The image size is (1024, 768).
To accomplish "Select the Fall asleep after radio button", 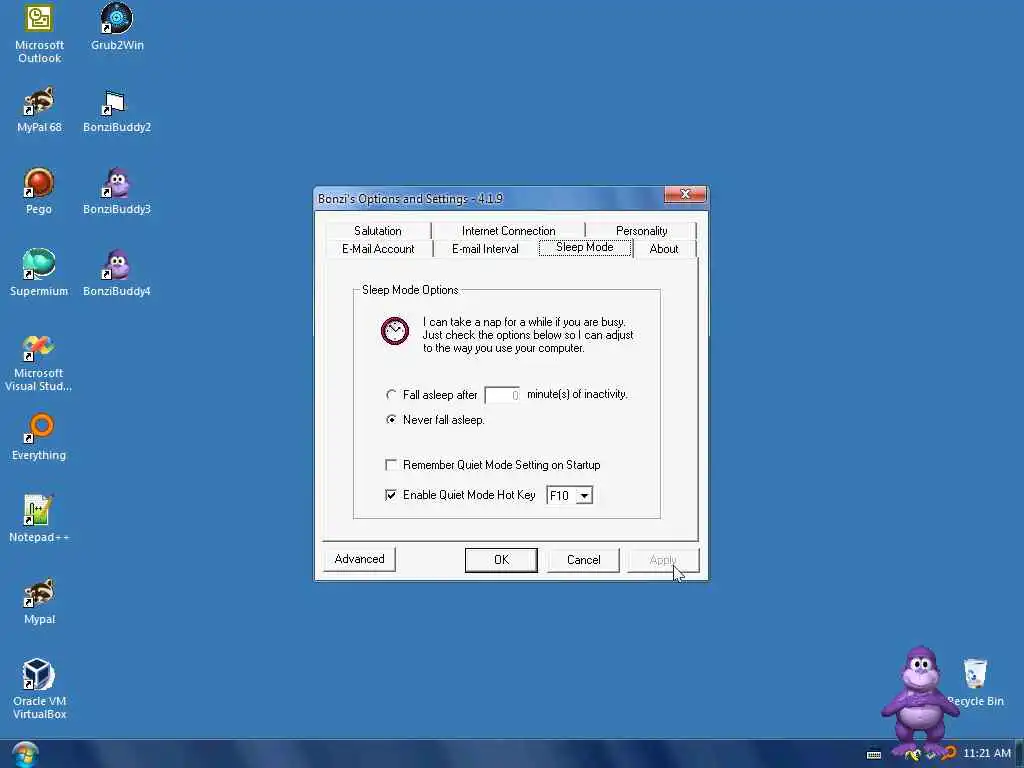I will point(391,394).
